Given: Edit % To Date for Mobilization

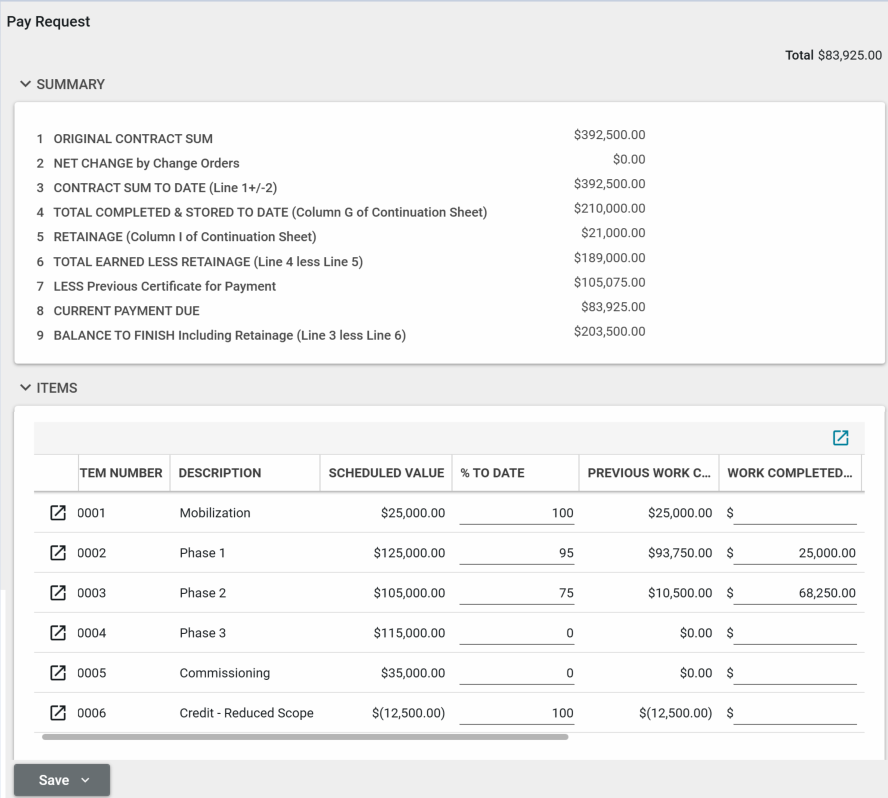Looking at the screenshot, I should [x=516, y=513].
